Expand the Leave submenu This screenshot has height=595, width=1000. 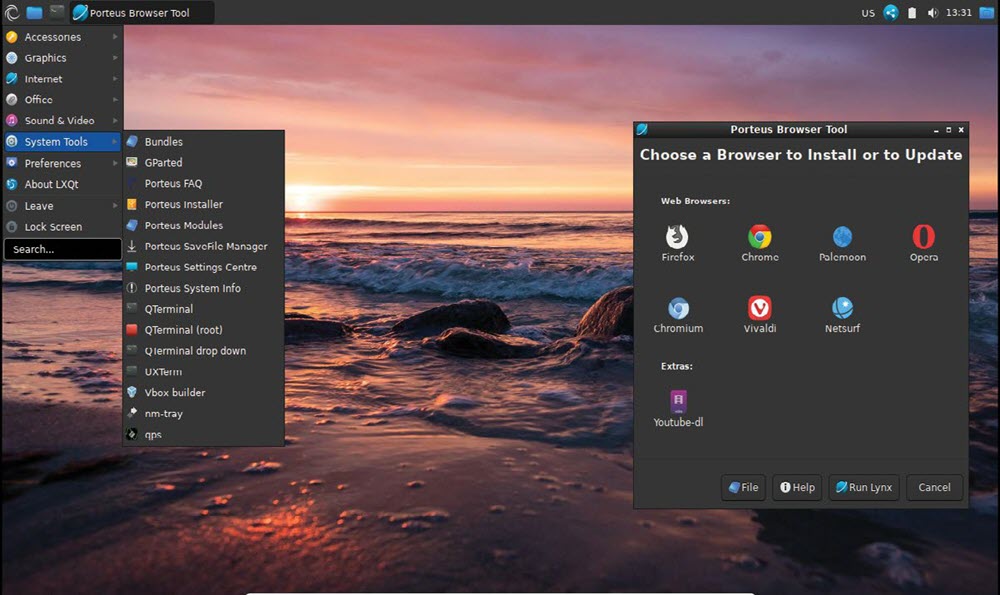tap(60, 205)
